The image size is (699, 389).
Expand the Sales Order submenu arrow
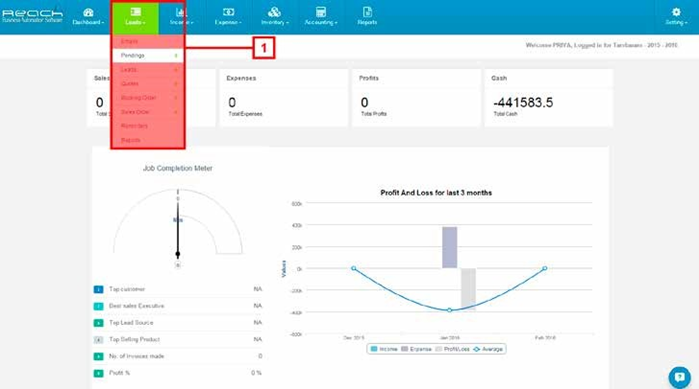tap(176, 112)
